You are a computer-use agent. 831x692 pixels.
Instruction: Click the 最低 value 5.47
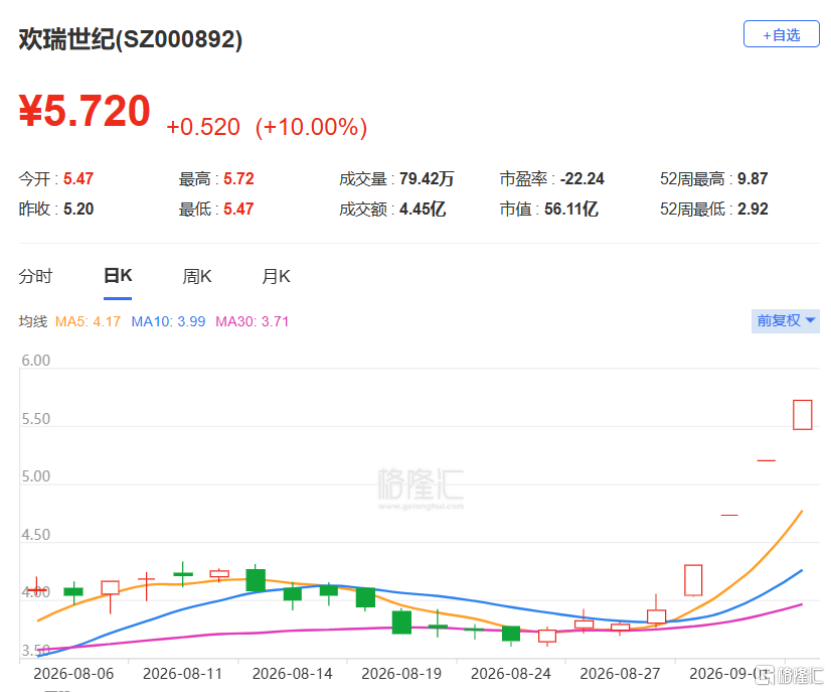click(238, 209)
